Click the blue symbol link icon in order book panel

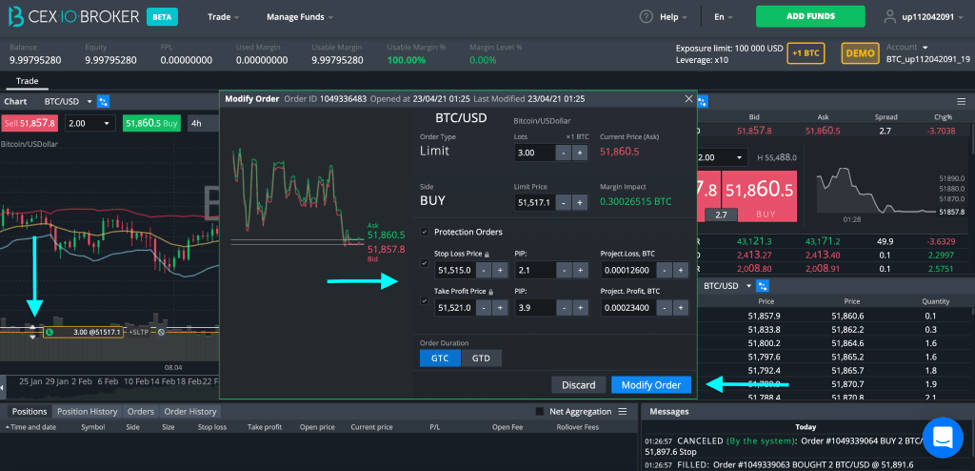[762, 286]
